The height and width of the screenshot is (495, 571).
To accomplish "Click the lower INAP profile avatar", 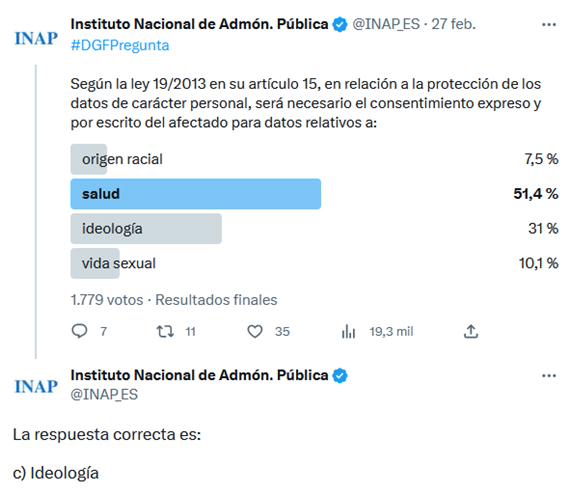I will click(36, 386).
